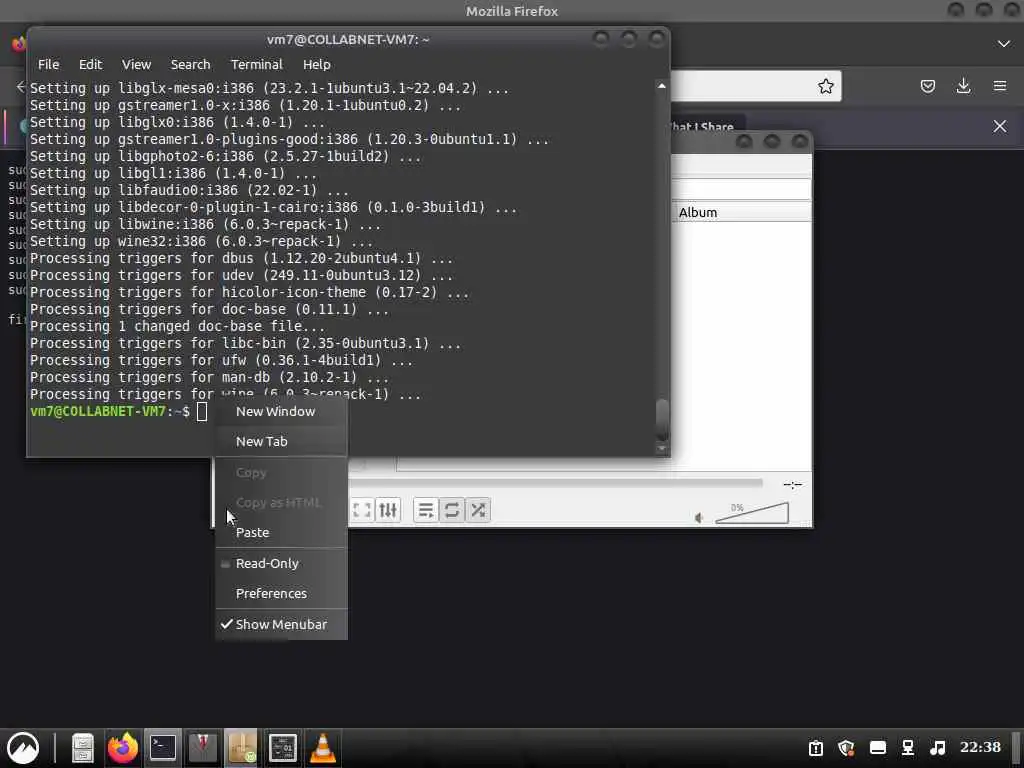Open the sound music-note tray icon
1024x768 pixels.
[x=938, y=748]
